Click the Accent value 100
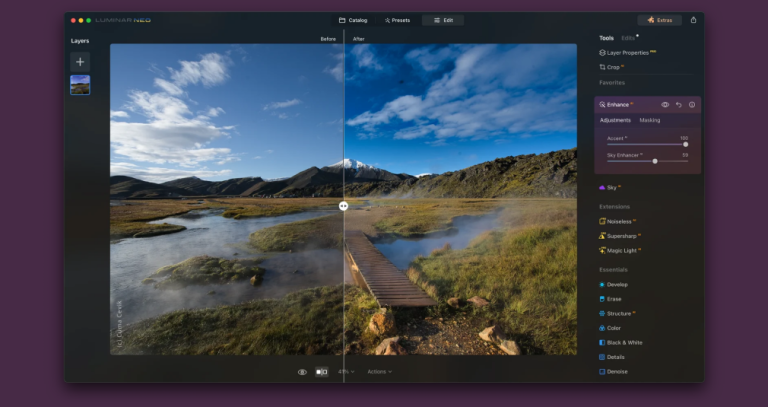Image resolution: width=768 pixels, height=407 pixels. [684, 138]
